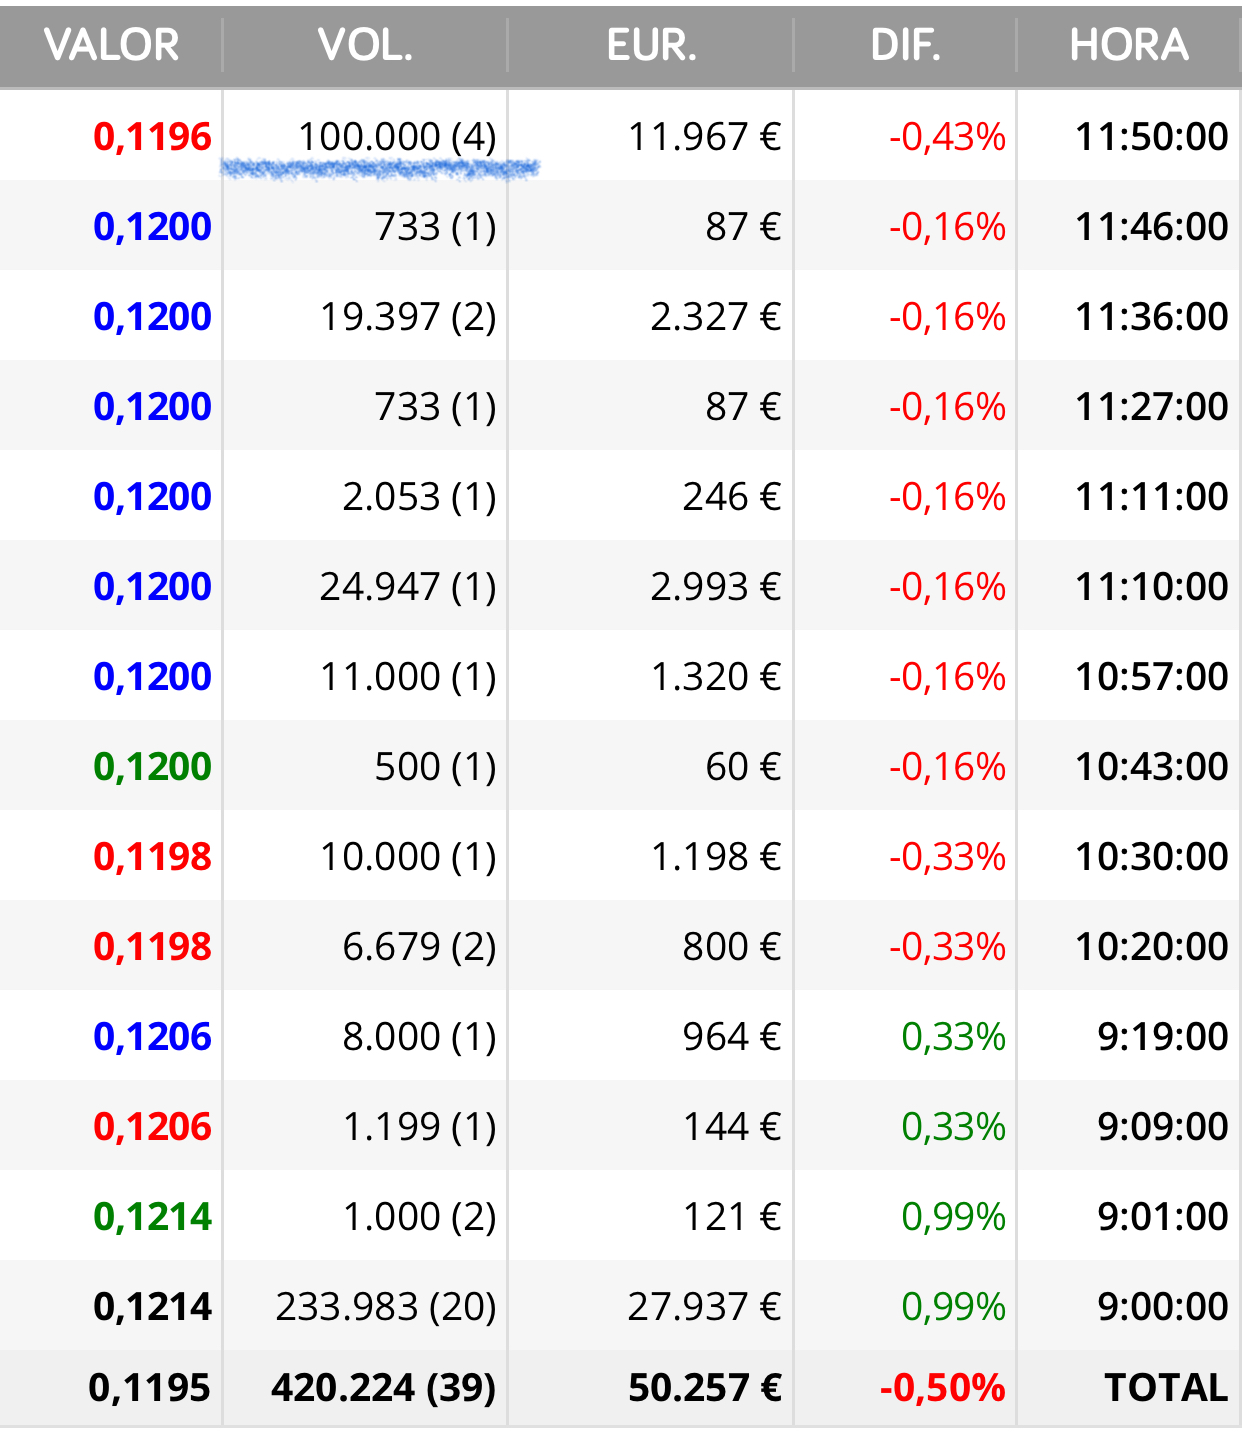The image size is (1242, 1440).
Task: Click the amount 2.327 €
Action: click(715, 317)
